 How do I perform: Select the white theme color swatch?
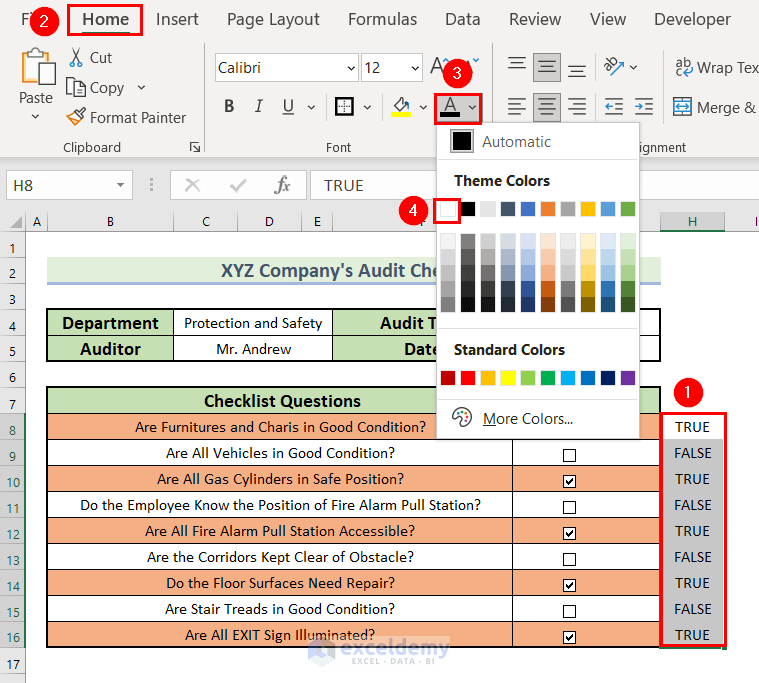pos(448,209)
